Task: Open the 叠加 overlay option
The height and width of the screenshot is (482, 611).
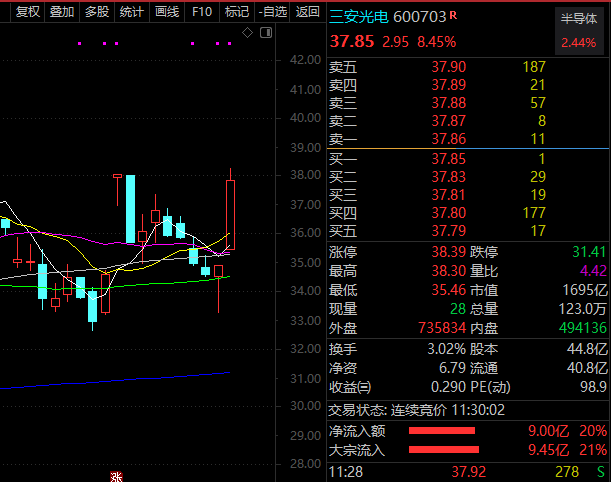Action: [x=62, y=12]
